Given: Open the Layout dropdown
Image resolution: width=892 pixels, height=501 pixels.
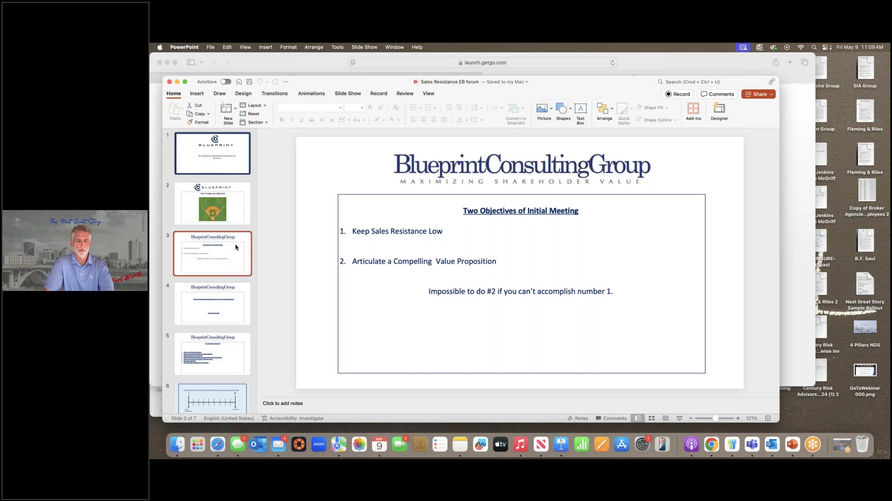Looking at the screenshot, I should tap(253, 105).
